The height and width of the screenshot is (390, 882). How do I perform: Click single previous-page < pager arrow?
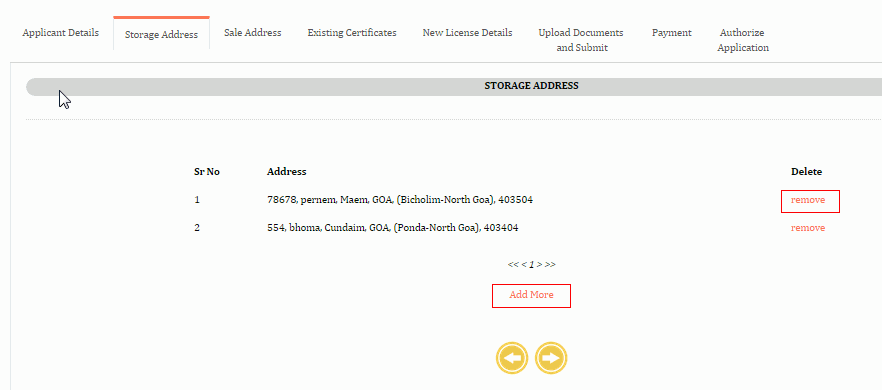[x=523, y=264]
